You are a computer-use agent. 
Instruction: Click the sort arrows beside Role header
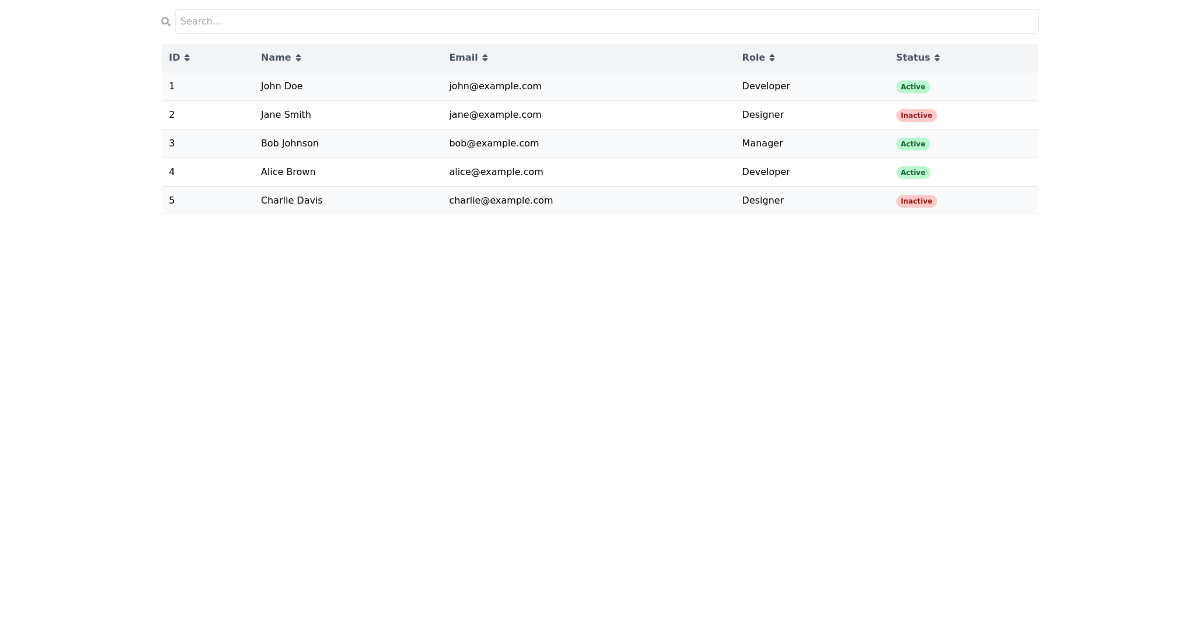(x=772, y=57)
